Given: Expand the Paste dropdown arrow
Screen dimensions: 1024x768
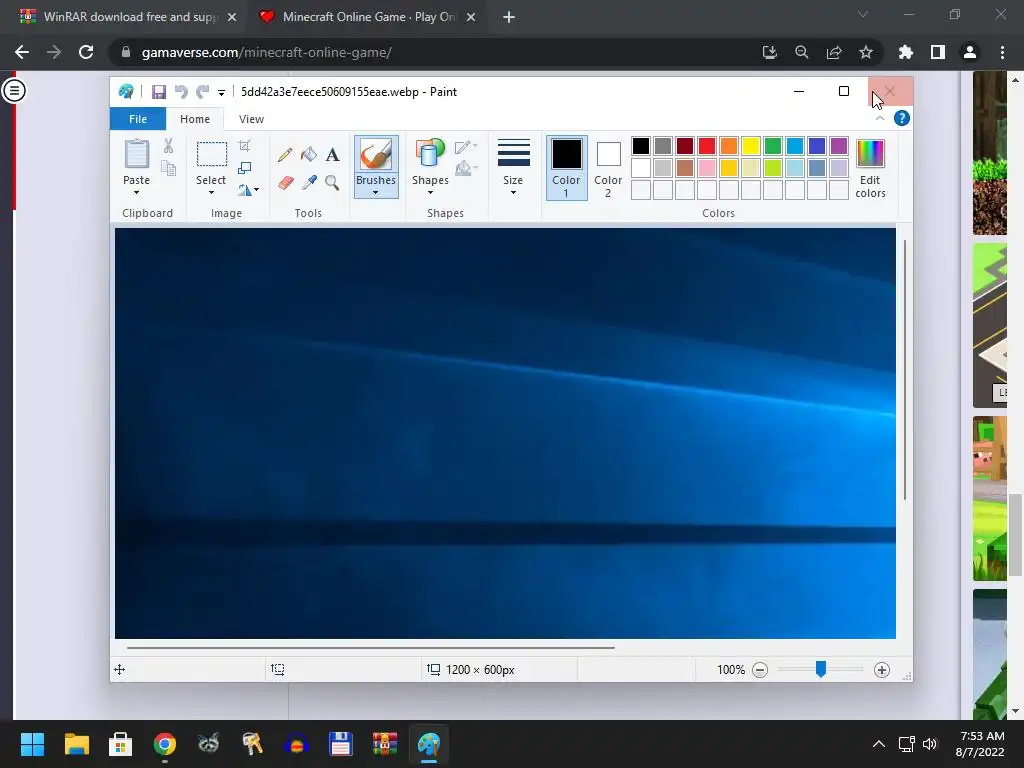Looking at the screenshot, I should 136,193.
